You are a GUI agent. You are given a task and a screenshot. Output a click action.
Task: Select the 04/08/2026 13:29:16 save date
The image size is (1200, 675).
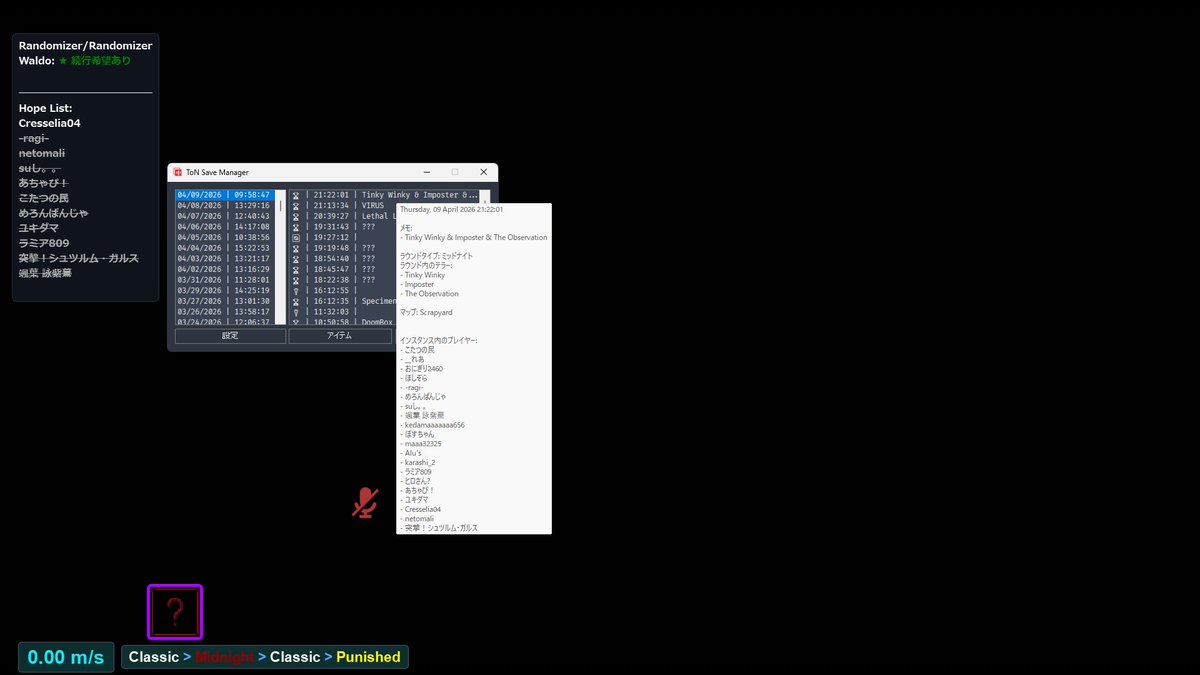[224, 206]
